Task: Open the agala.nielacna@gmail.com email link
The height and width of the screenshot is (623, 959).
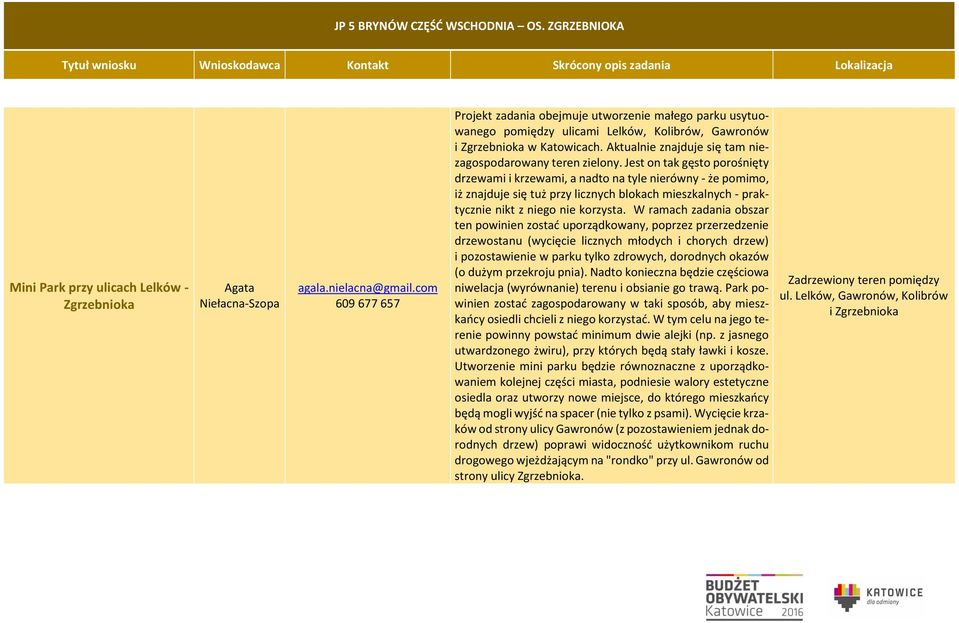Action: pyautogui.click(x=368, y=288)
